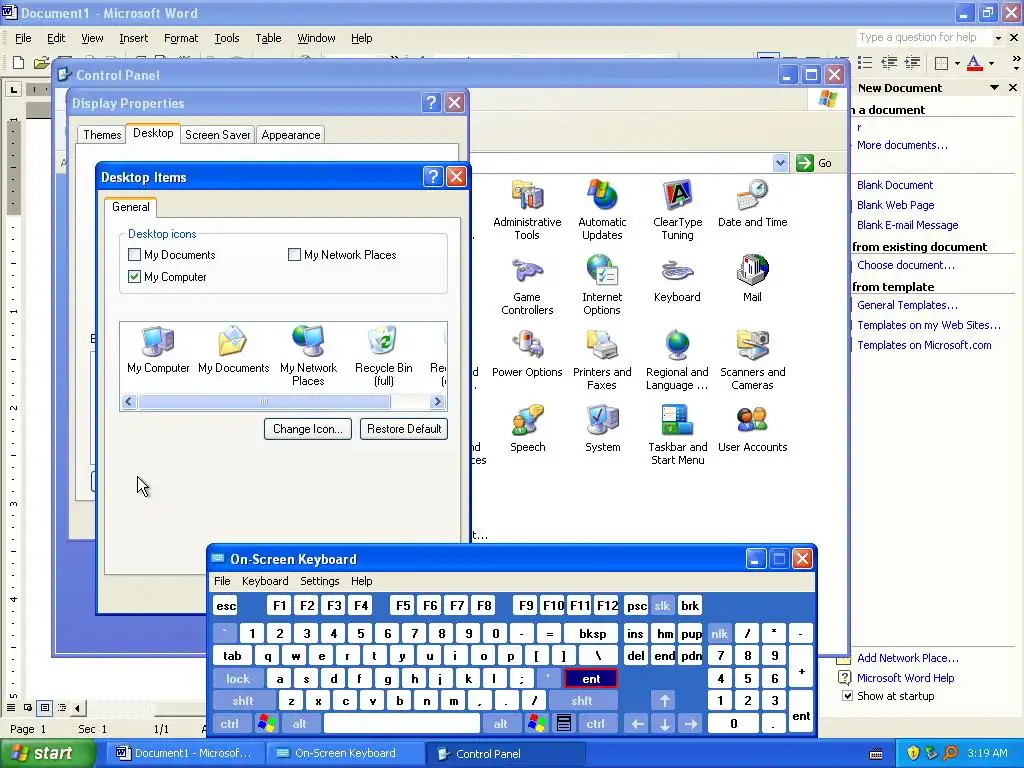This screenshot has width=1024, height=768.
Task: Open Internet Options icon
Action: (x=602, y=285)
